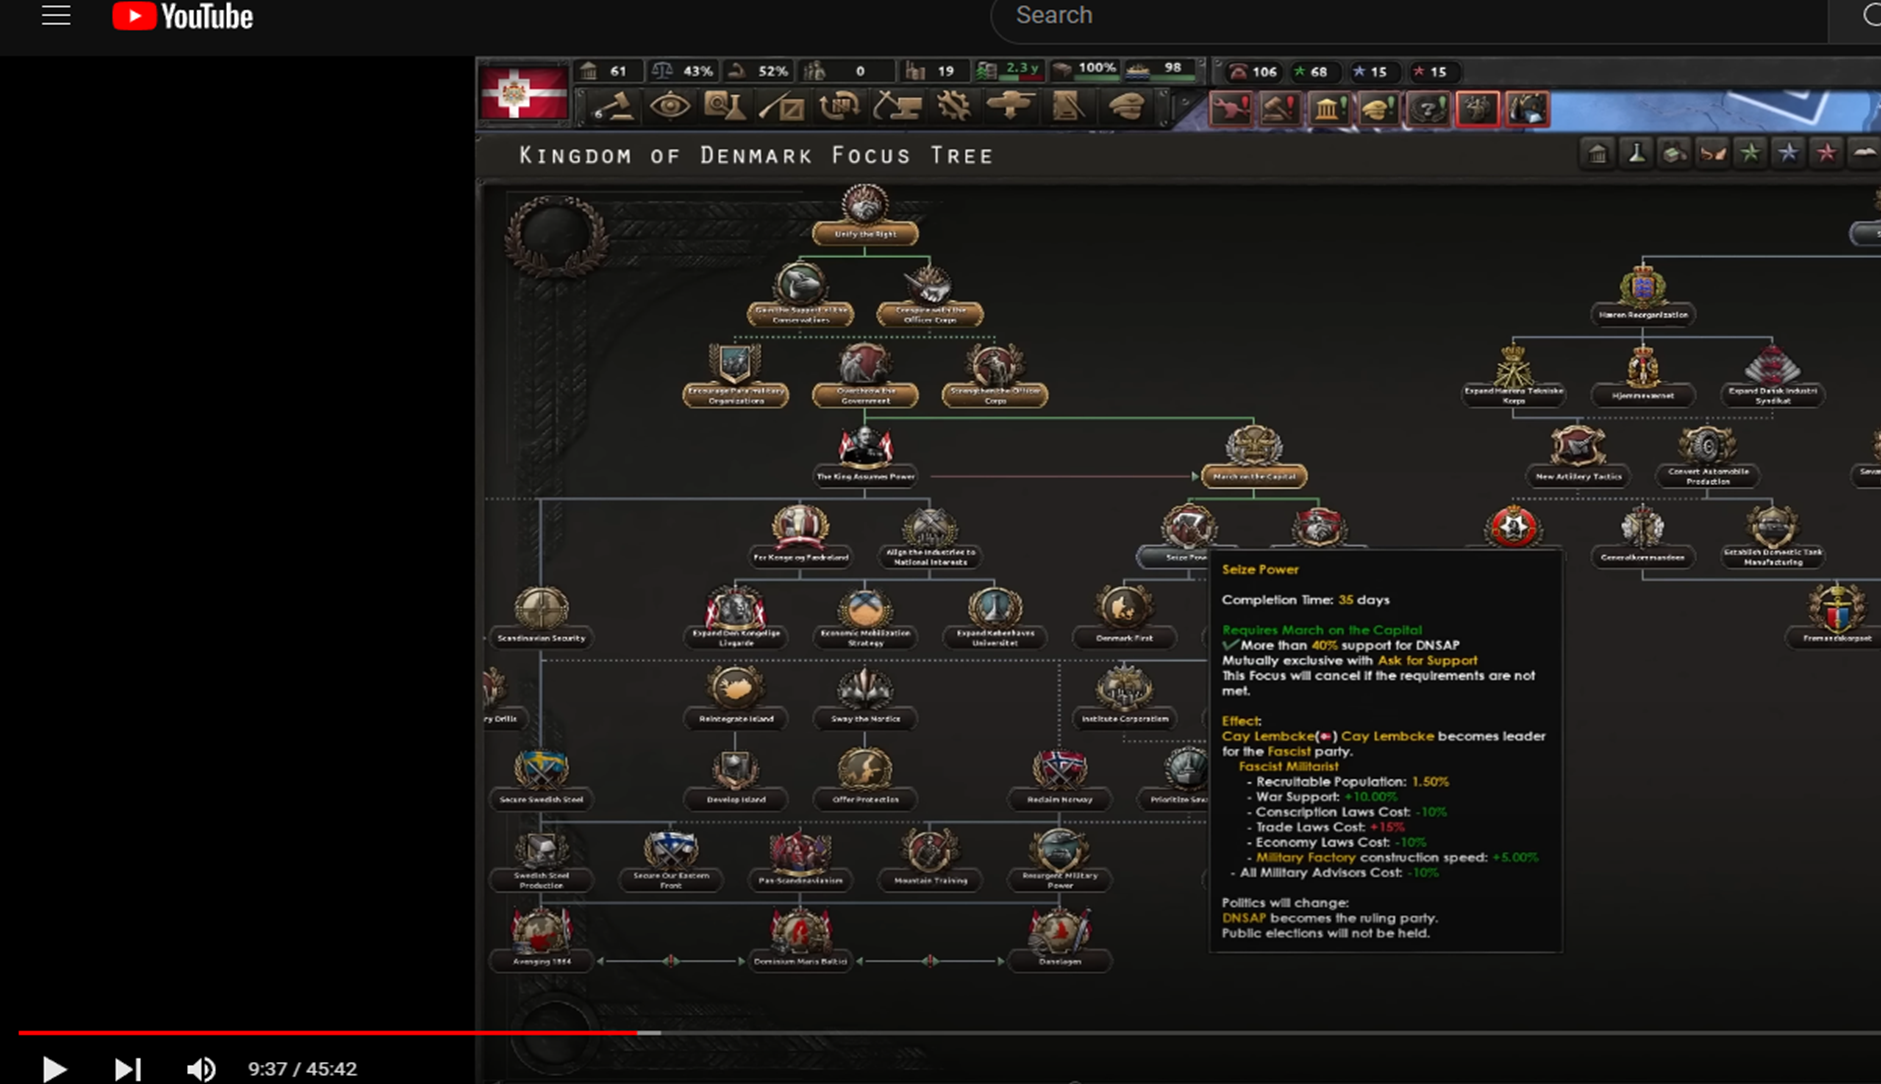Click the volume icon to mute the video
The width and height of the screenshot is (1881, 1084).
[x=201, y=1068]
